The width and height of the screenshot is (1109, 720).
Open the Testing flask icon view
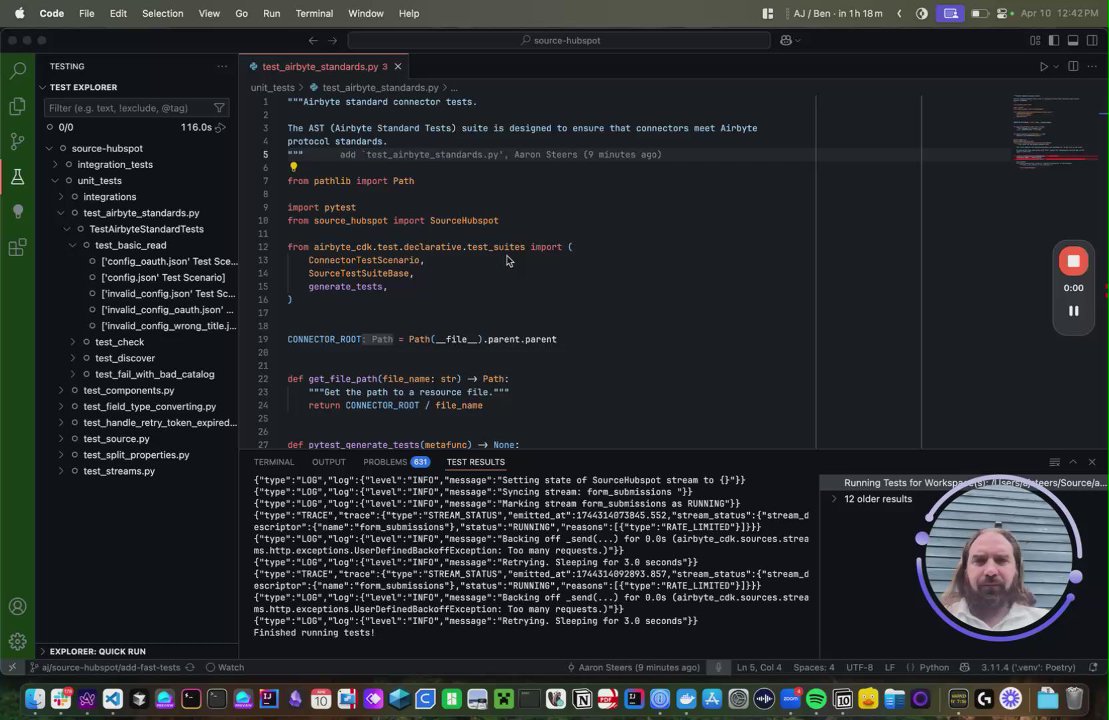click(17, 177)
